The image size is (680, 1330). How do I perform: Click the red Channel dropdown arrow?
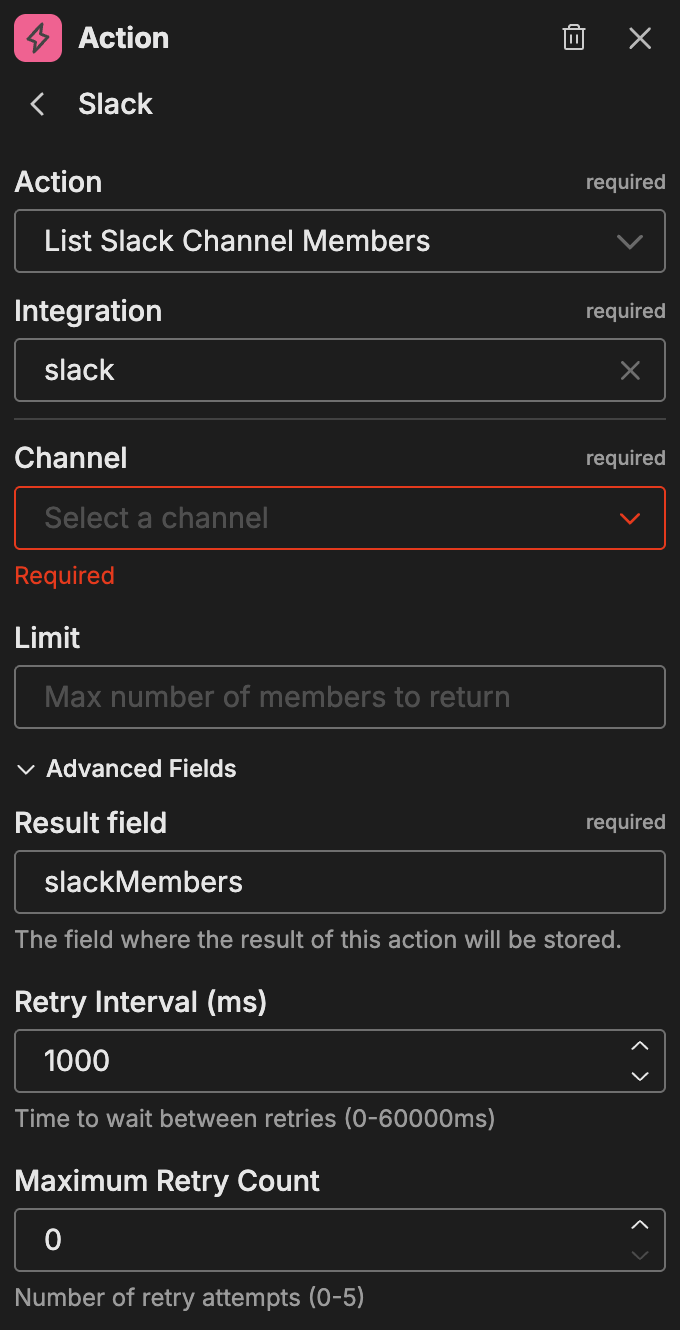coord(630,518)
